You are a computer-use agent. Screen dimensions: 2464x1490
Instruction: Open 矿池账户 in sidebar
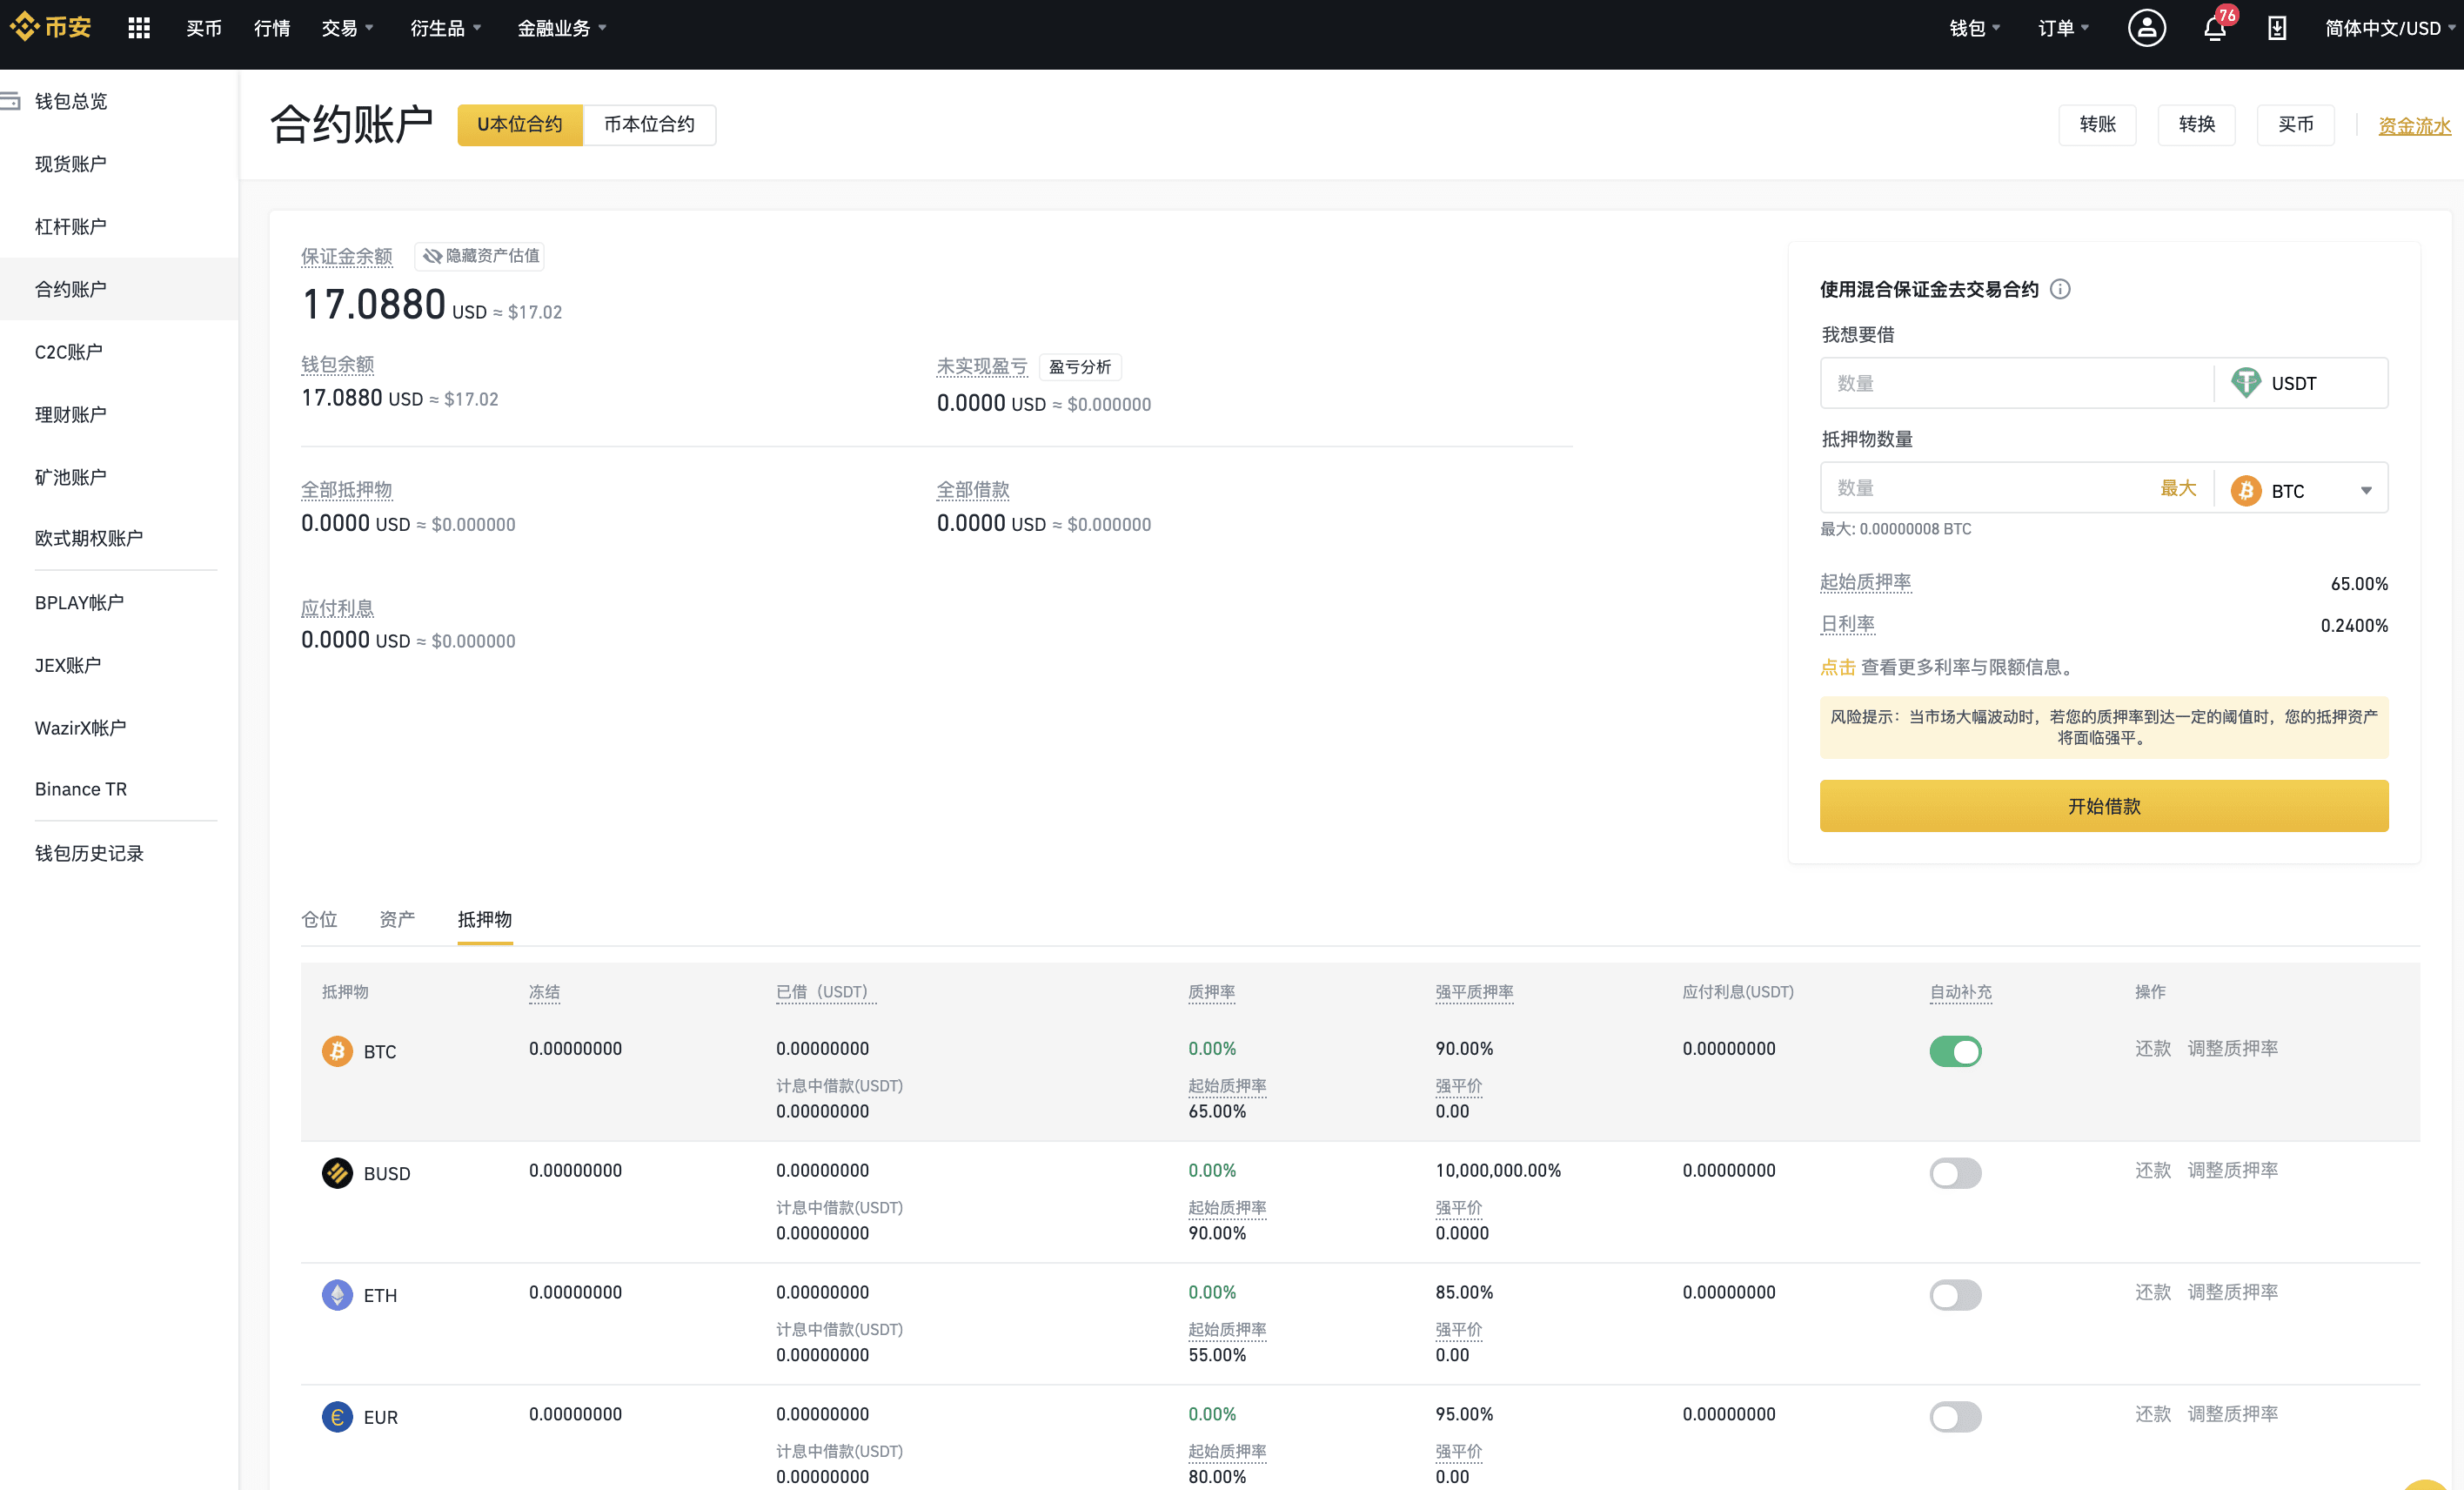(70, 477)
